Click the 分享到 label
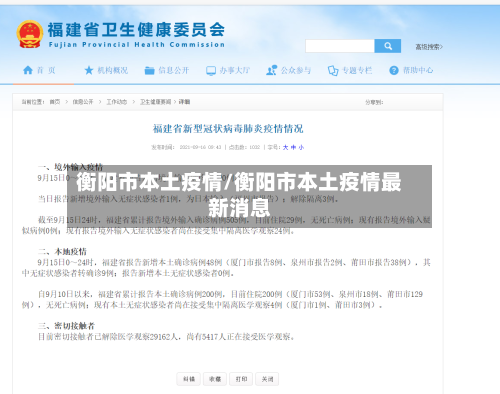 coord(374,102)
